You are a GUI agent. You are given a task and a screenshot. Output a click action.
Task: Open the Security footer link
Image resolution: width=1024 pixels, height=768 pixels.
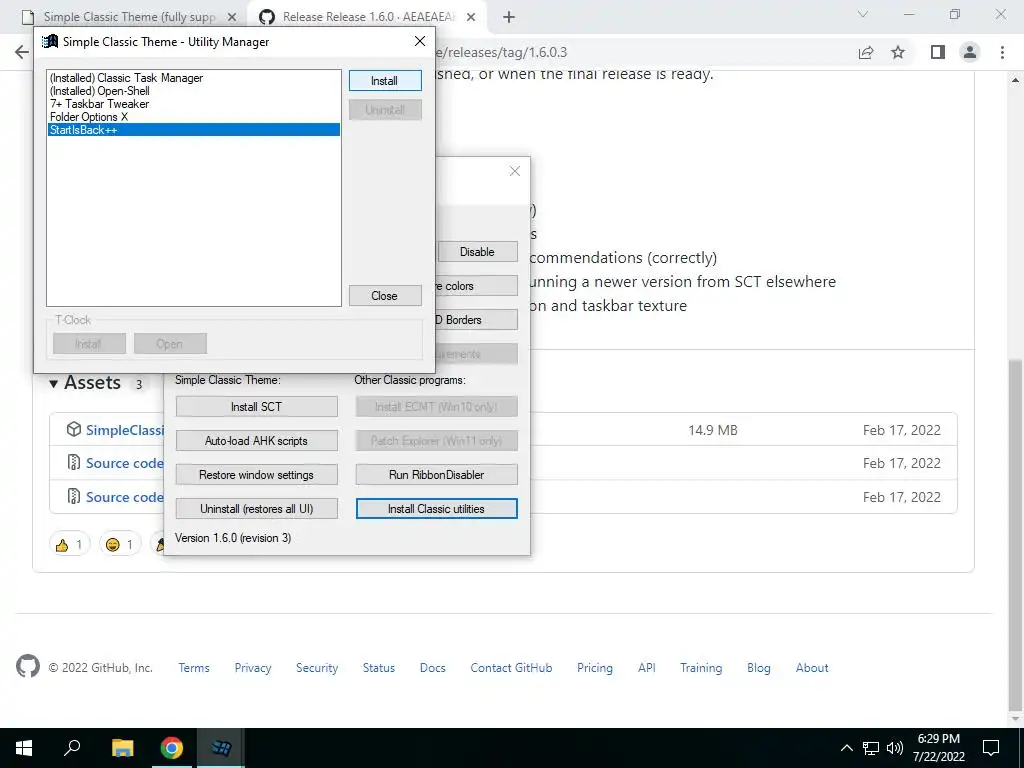317,668
